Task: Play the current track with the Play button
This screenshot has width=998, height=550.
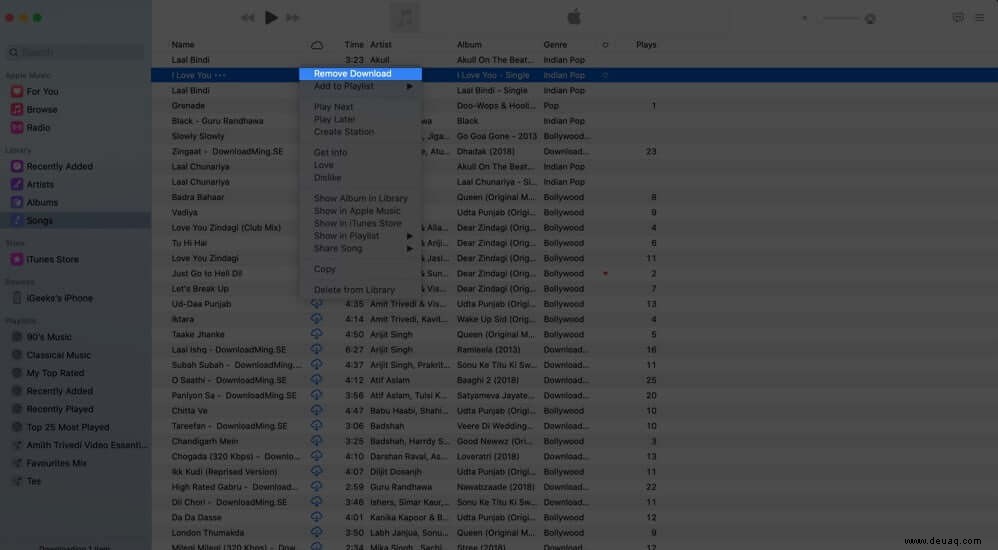Action: [271, 18]
